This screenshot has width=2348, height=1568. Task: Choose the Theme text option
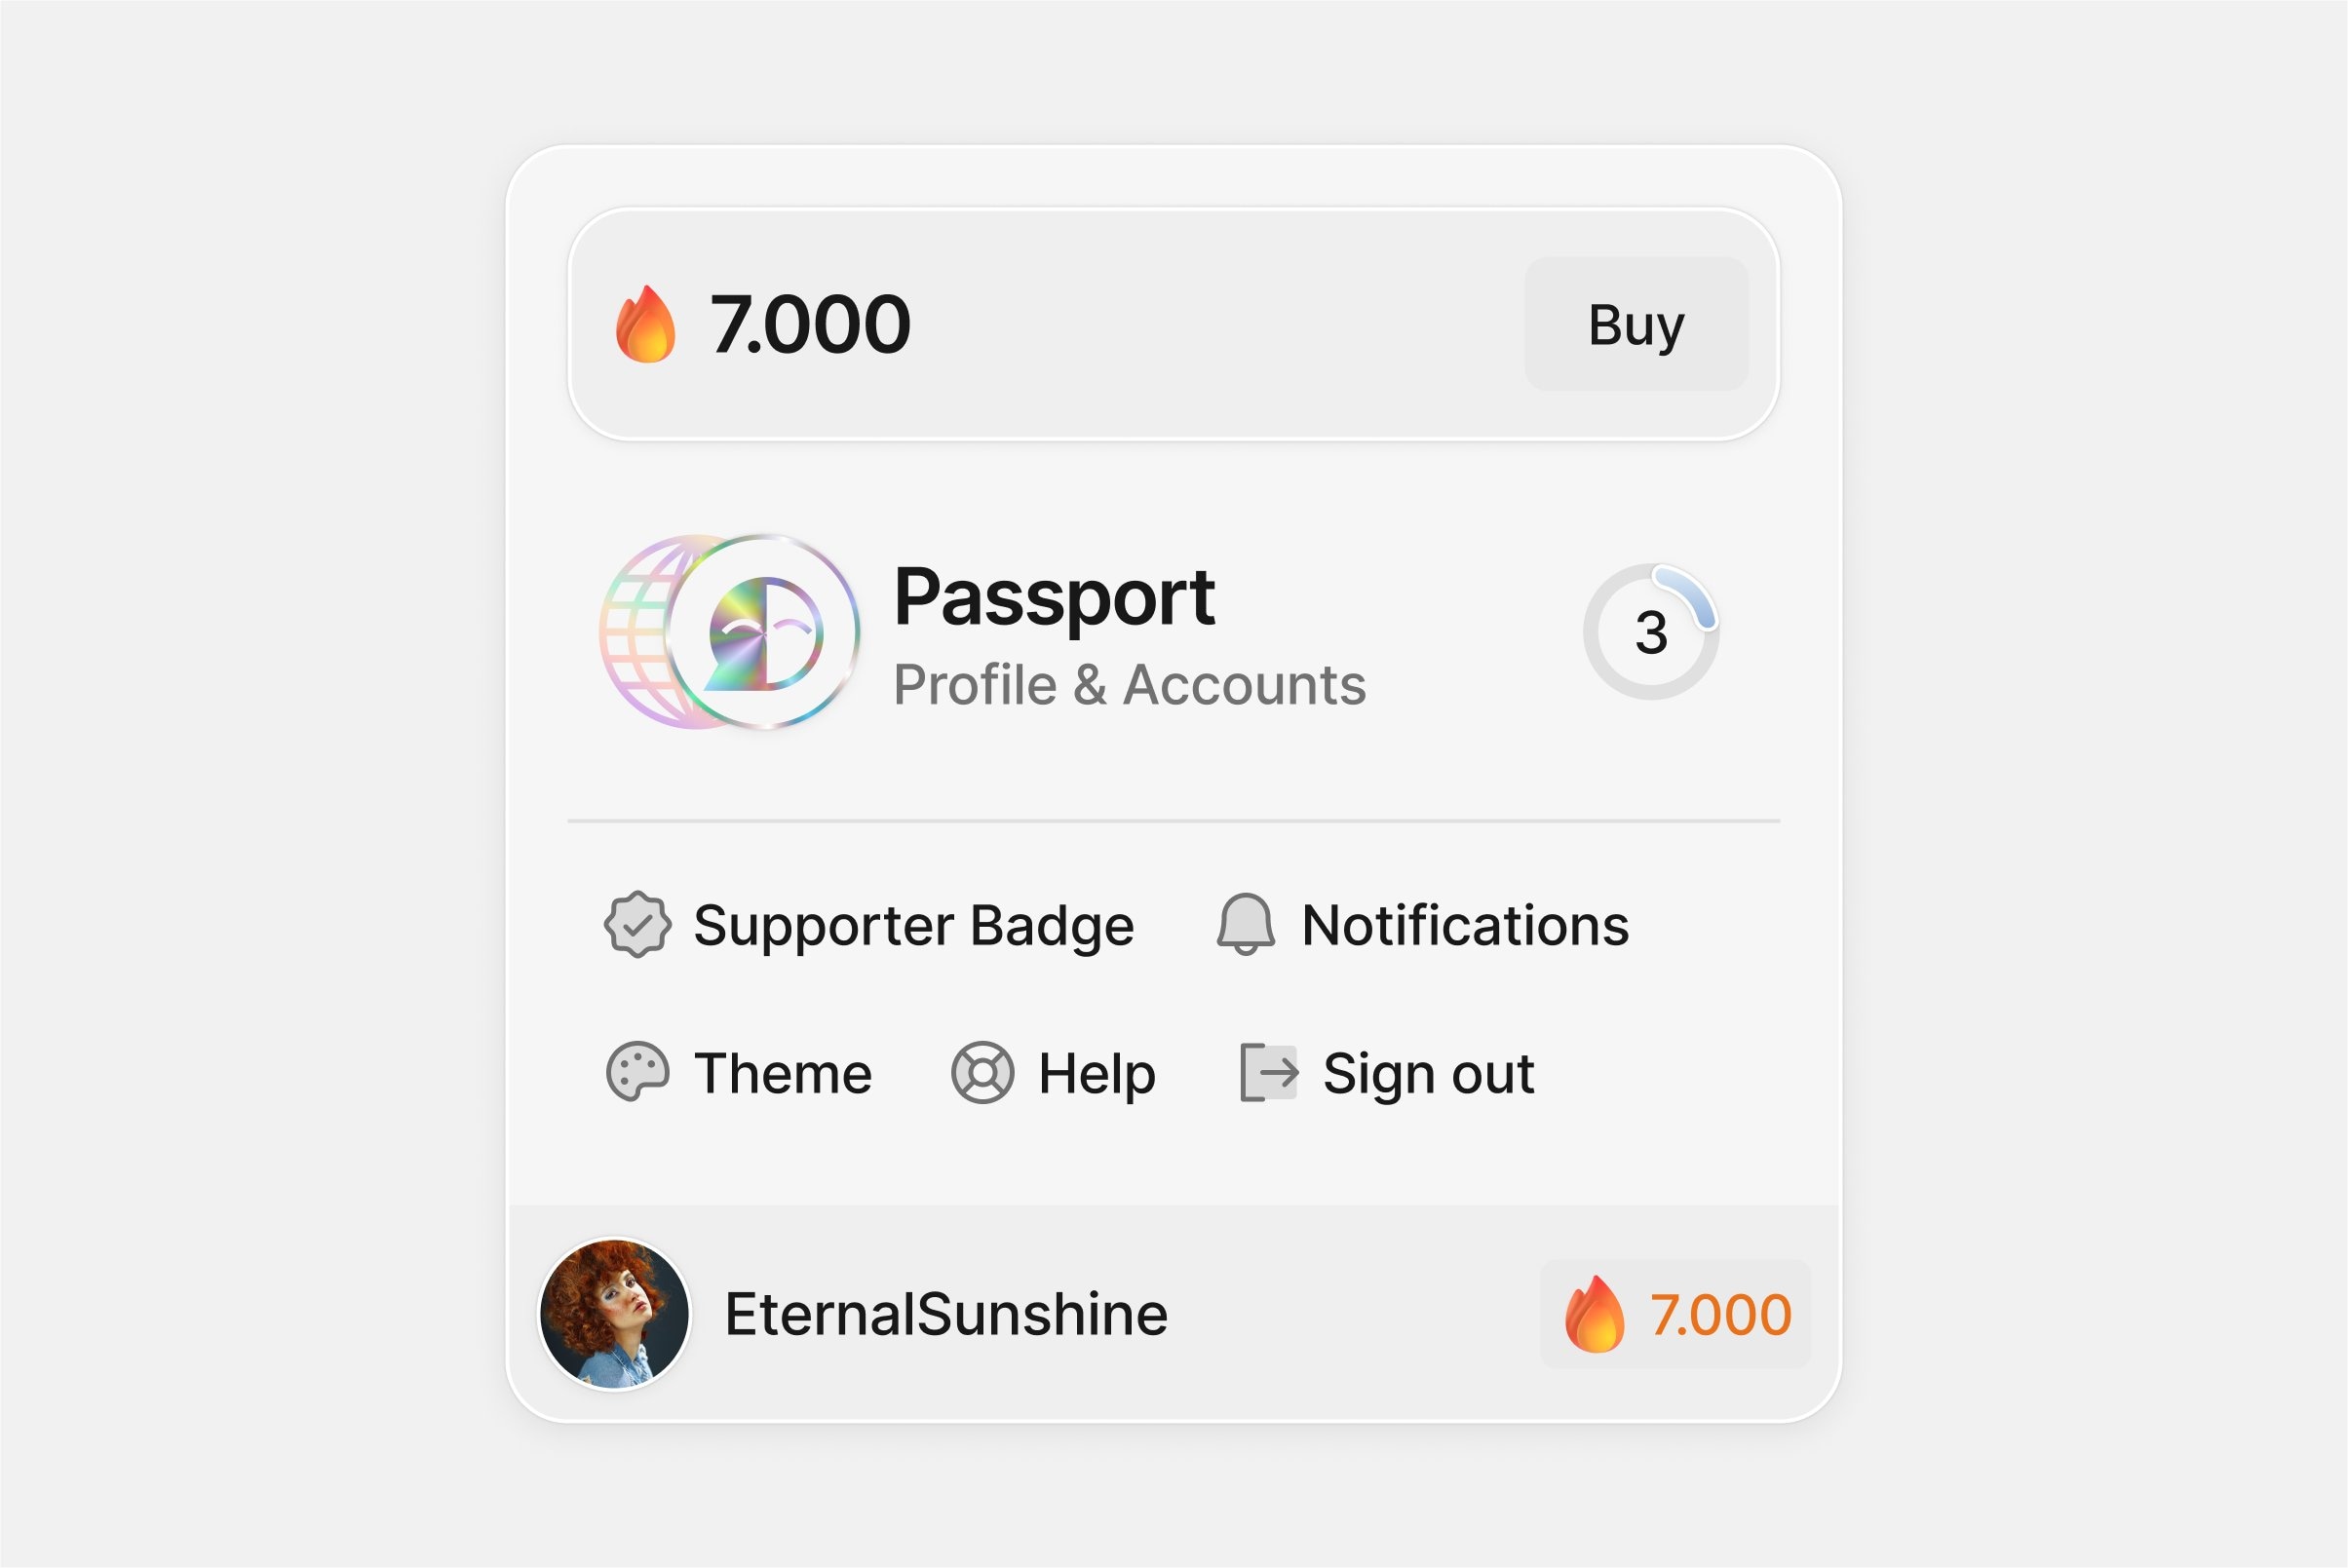tap(783, 1073)
